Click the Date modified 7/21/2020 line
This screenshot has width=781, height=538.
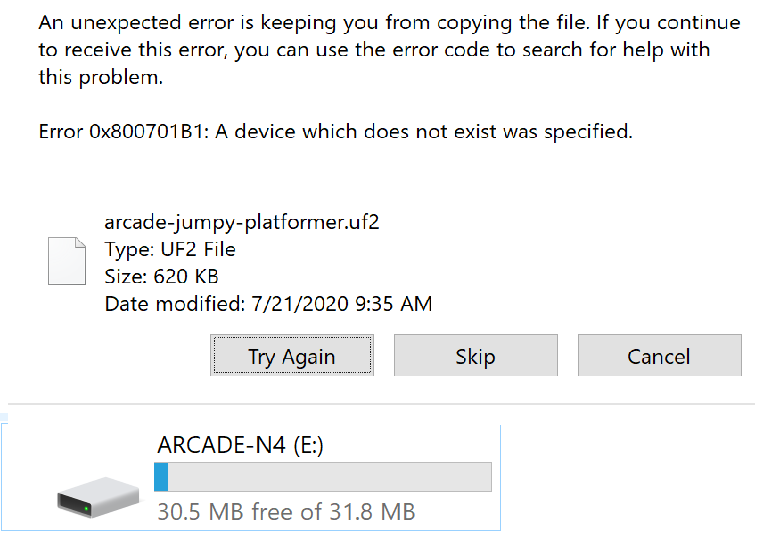click(x=268, y=303)
